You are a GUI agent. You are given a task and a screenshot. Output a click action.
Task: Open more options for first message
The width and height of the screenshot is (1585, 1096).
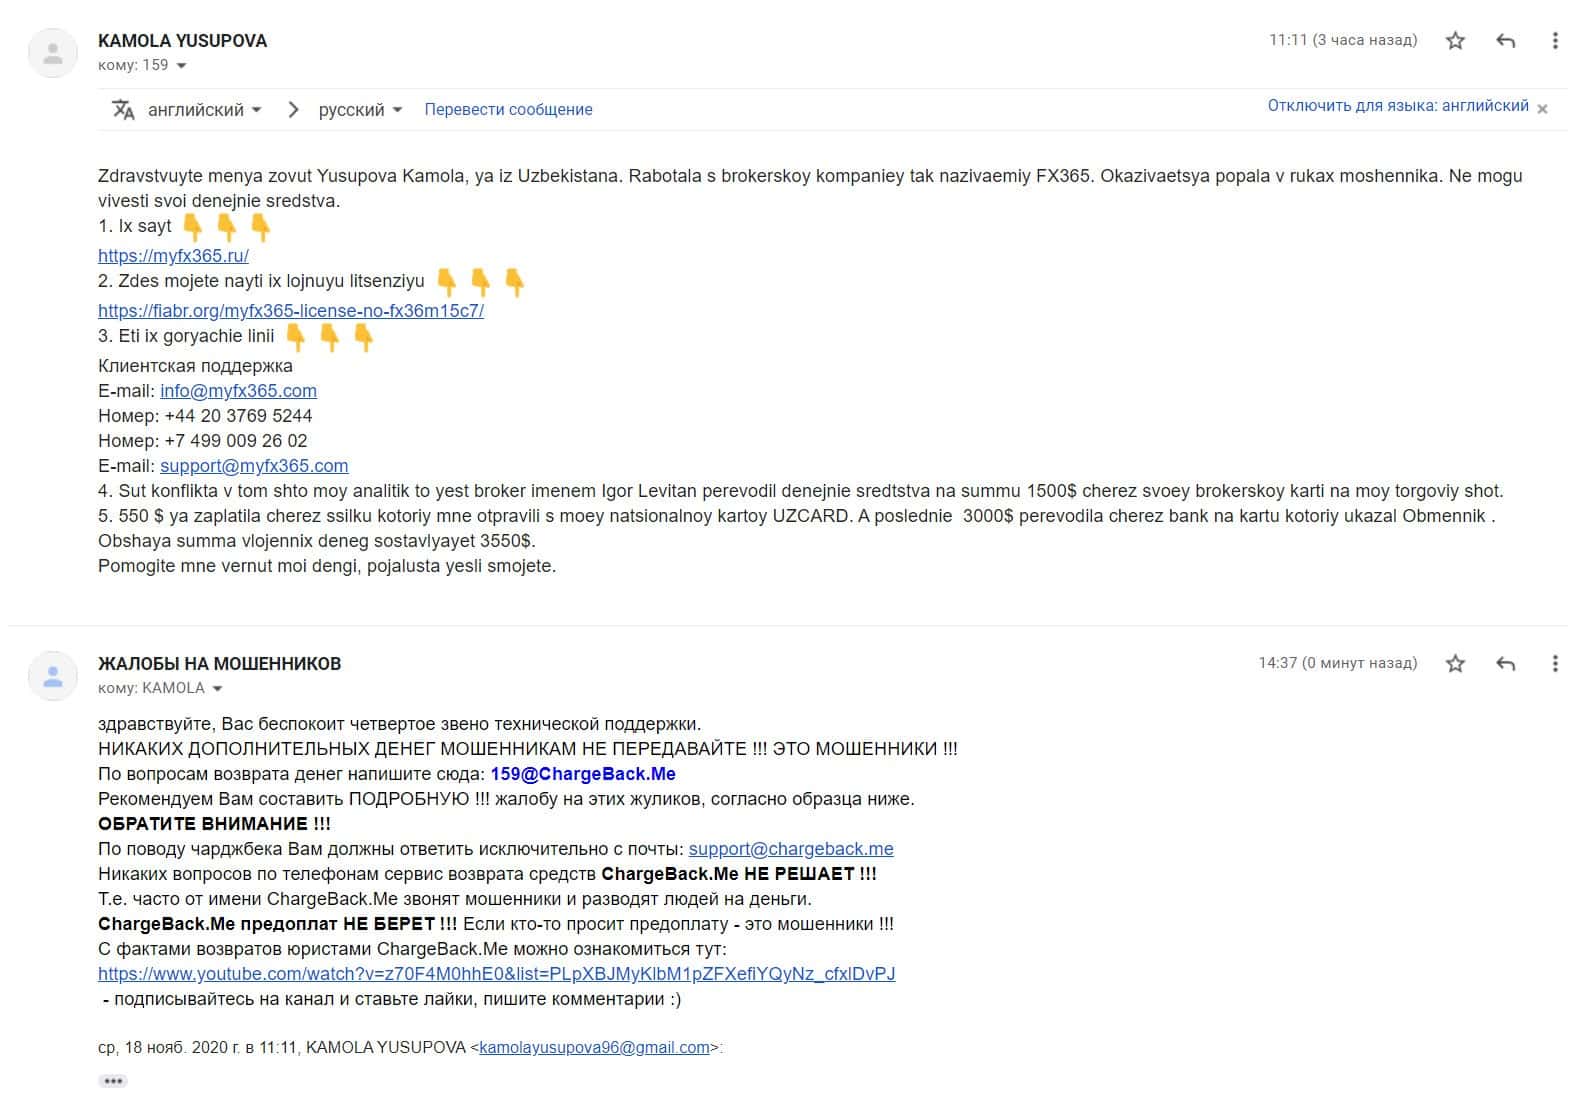(1554, 41)
